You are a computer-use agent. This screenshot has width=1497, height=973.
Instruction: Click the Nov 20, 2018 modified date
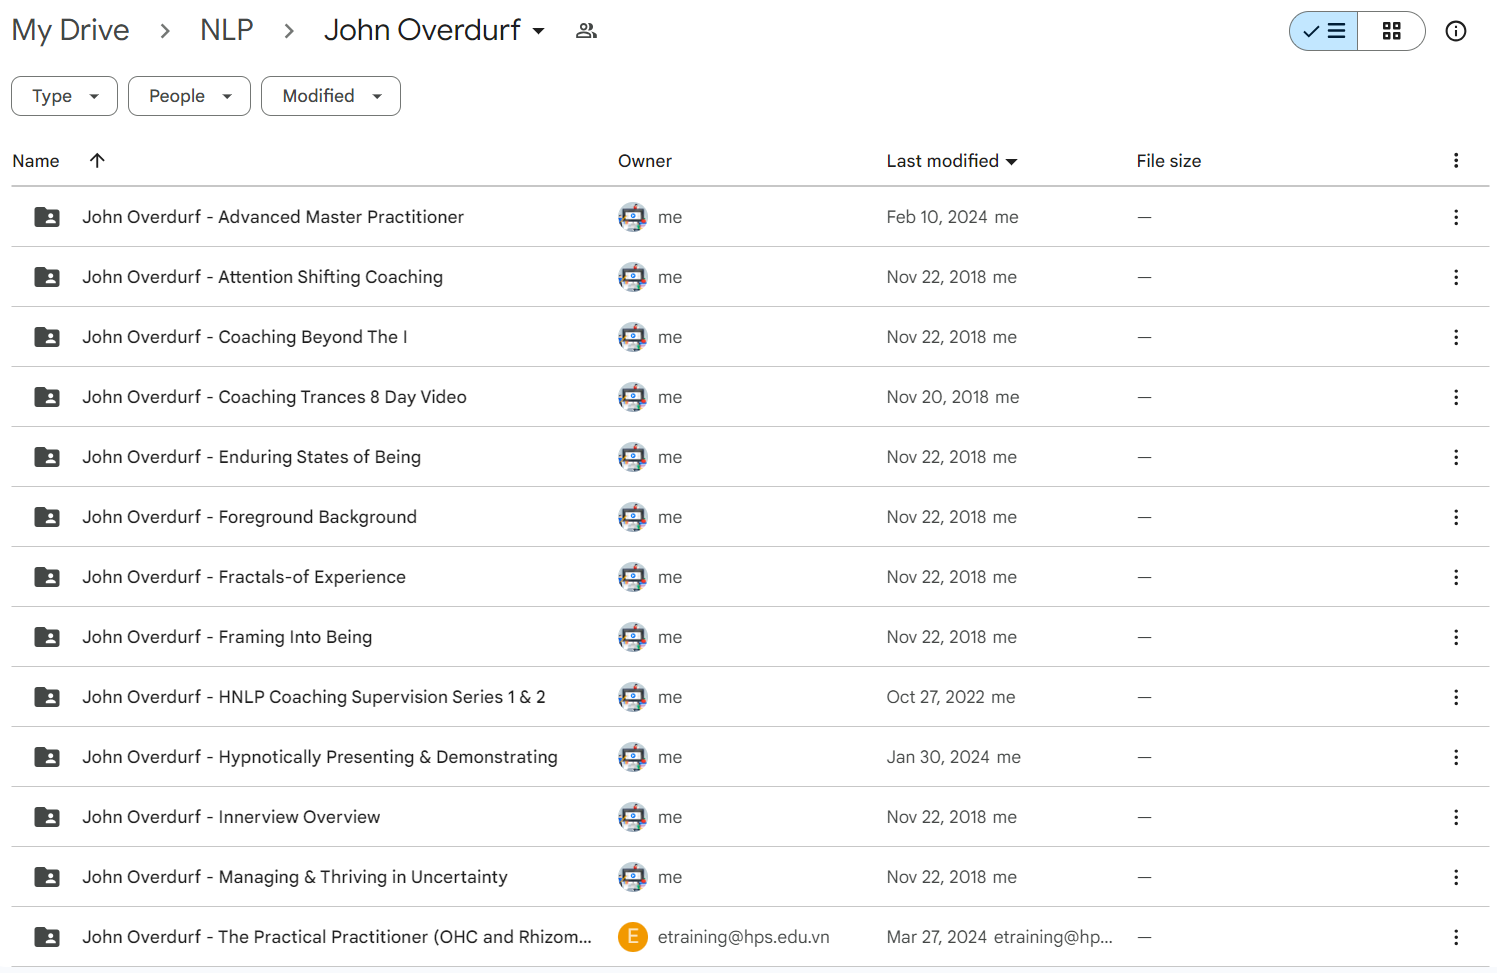pos(938,397)
